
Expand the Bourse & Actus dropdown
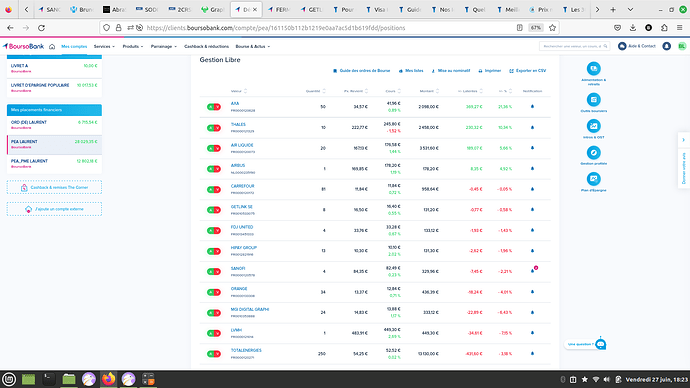click(x=253, y=46)
